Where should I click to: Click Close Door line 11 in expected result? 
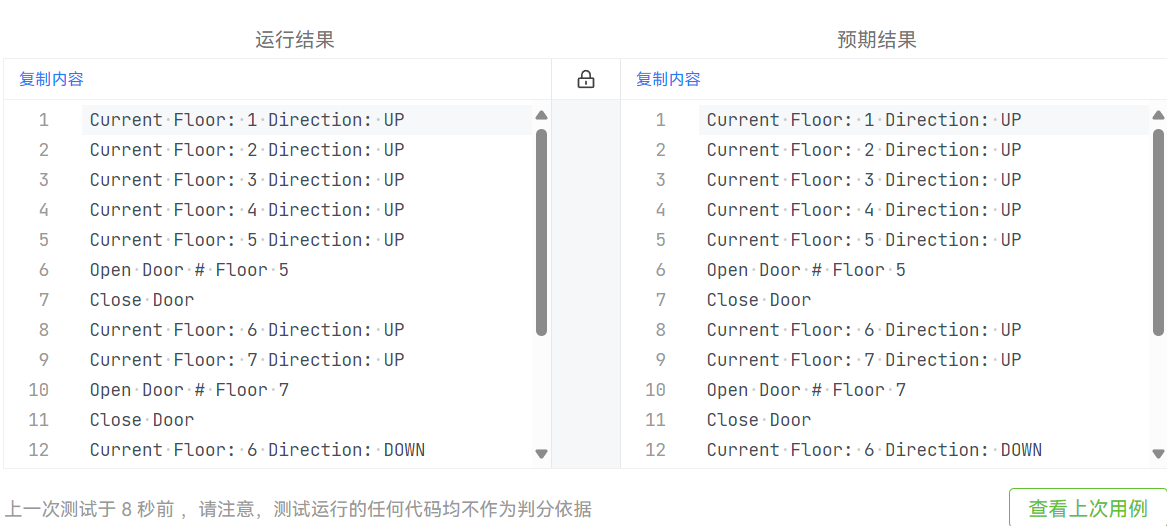pyautogui.click(x=758, y=420)
